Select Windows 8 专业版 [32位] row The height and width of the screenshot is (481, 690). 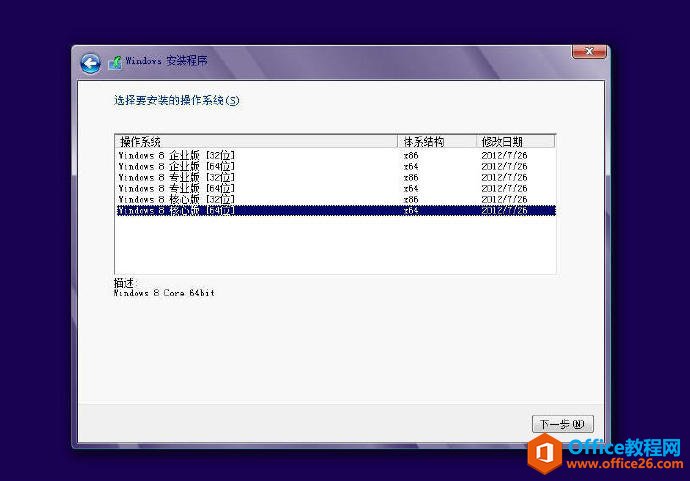(335, 177)
